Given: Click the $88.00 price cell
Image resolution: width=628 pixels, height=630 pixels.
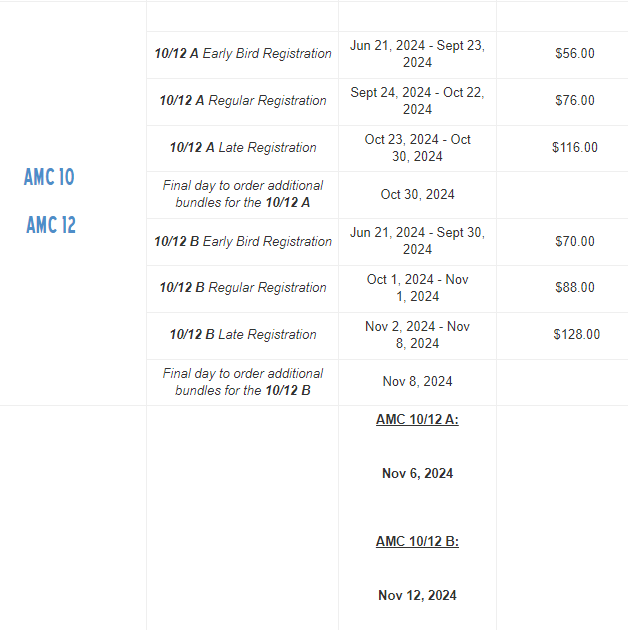Looking at the screenshot, I should (575, 288).
